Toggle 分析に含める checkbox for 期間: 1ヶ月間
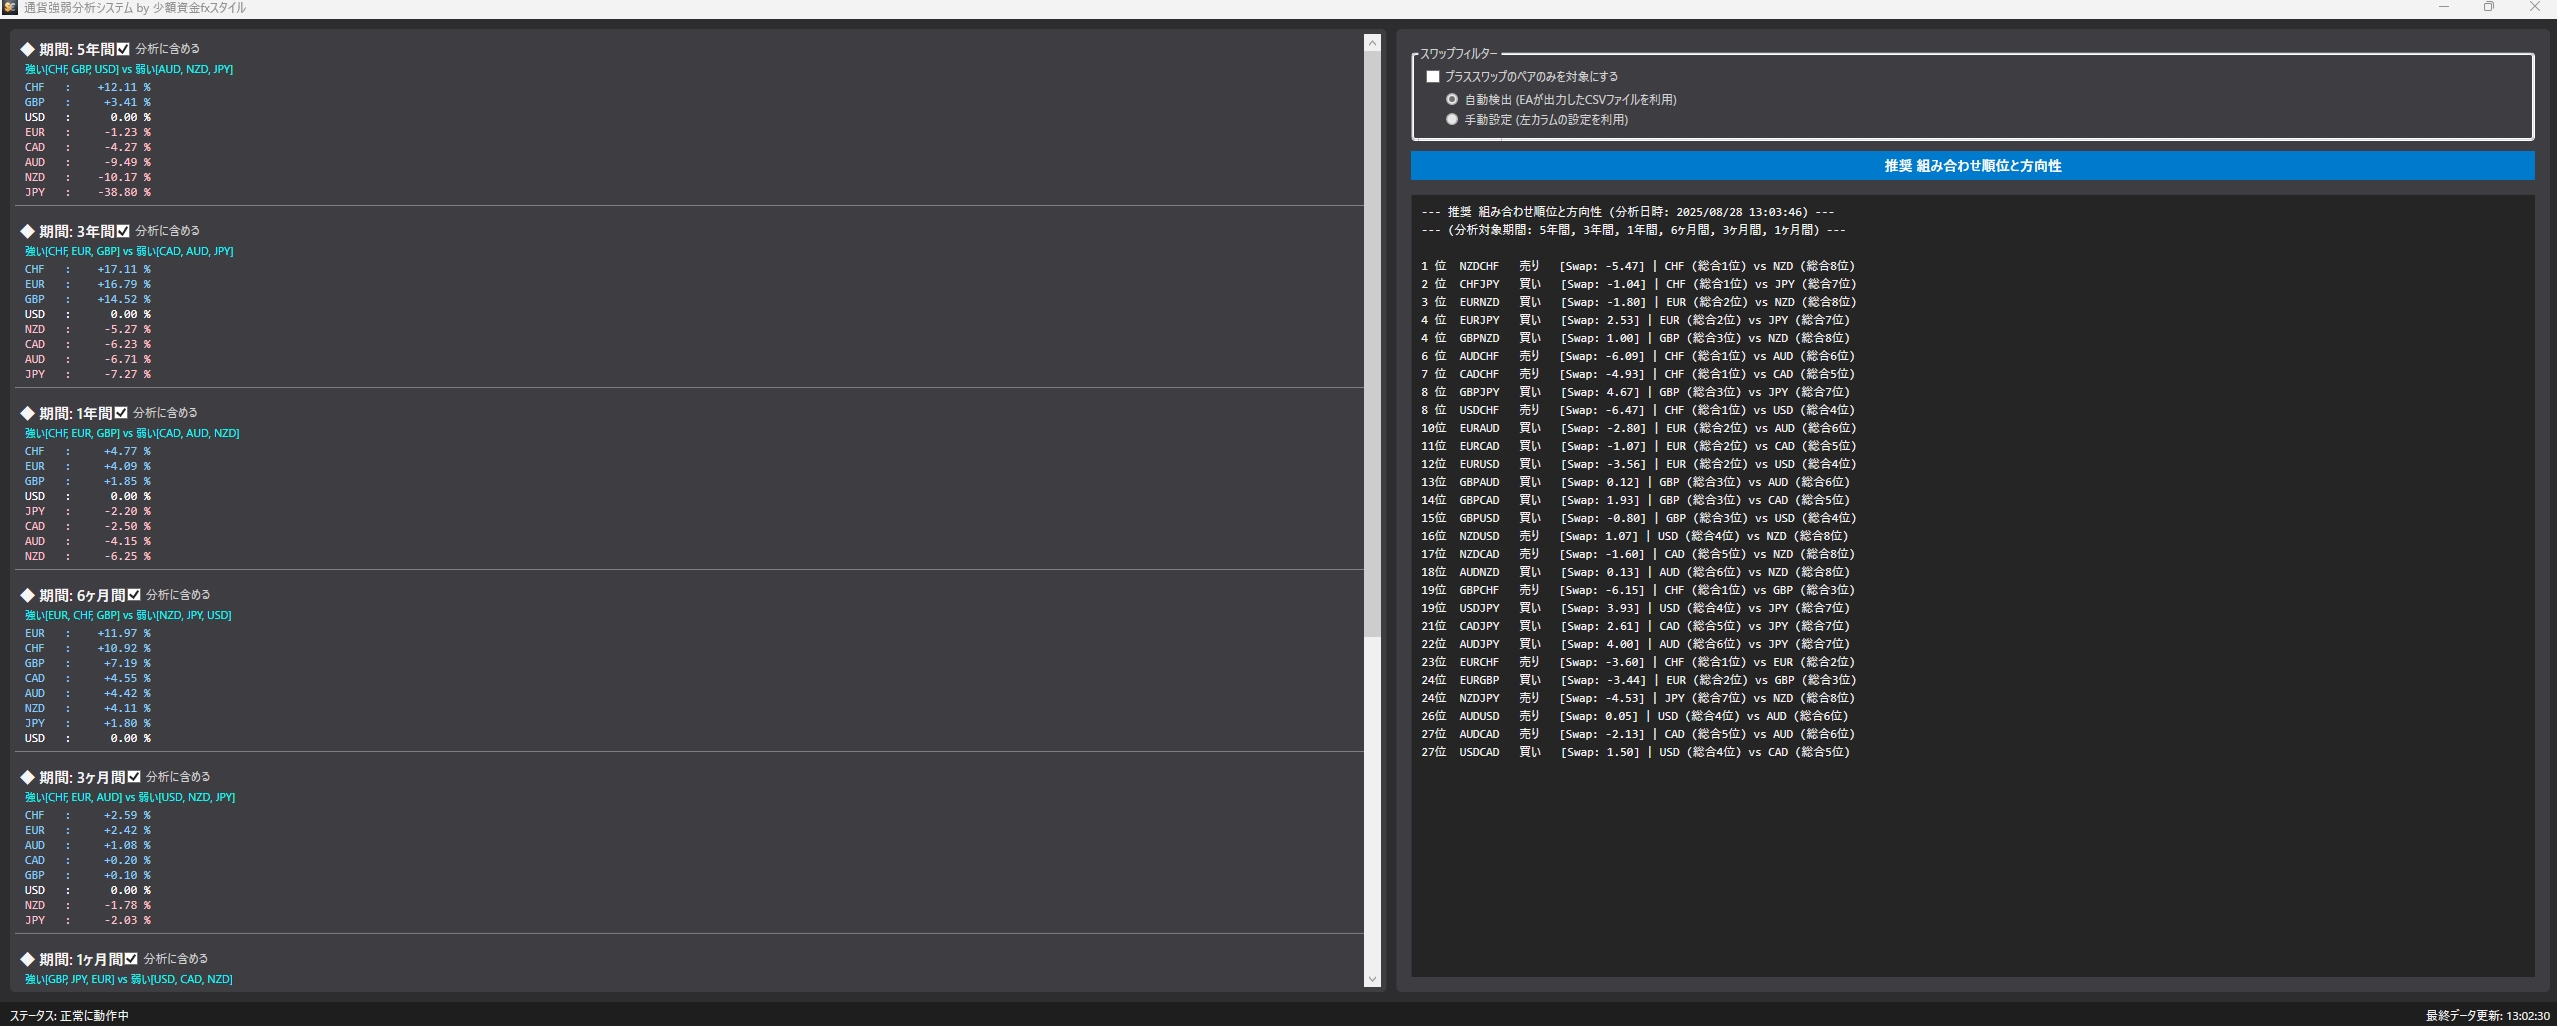This screenshot has width=2557, height=1026. pos(131,959)
